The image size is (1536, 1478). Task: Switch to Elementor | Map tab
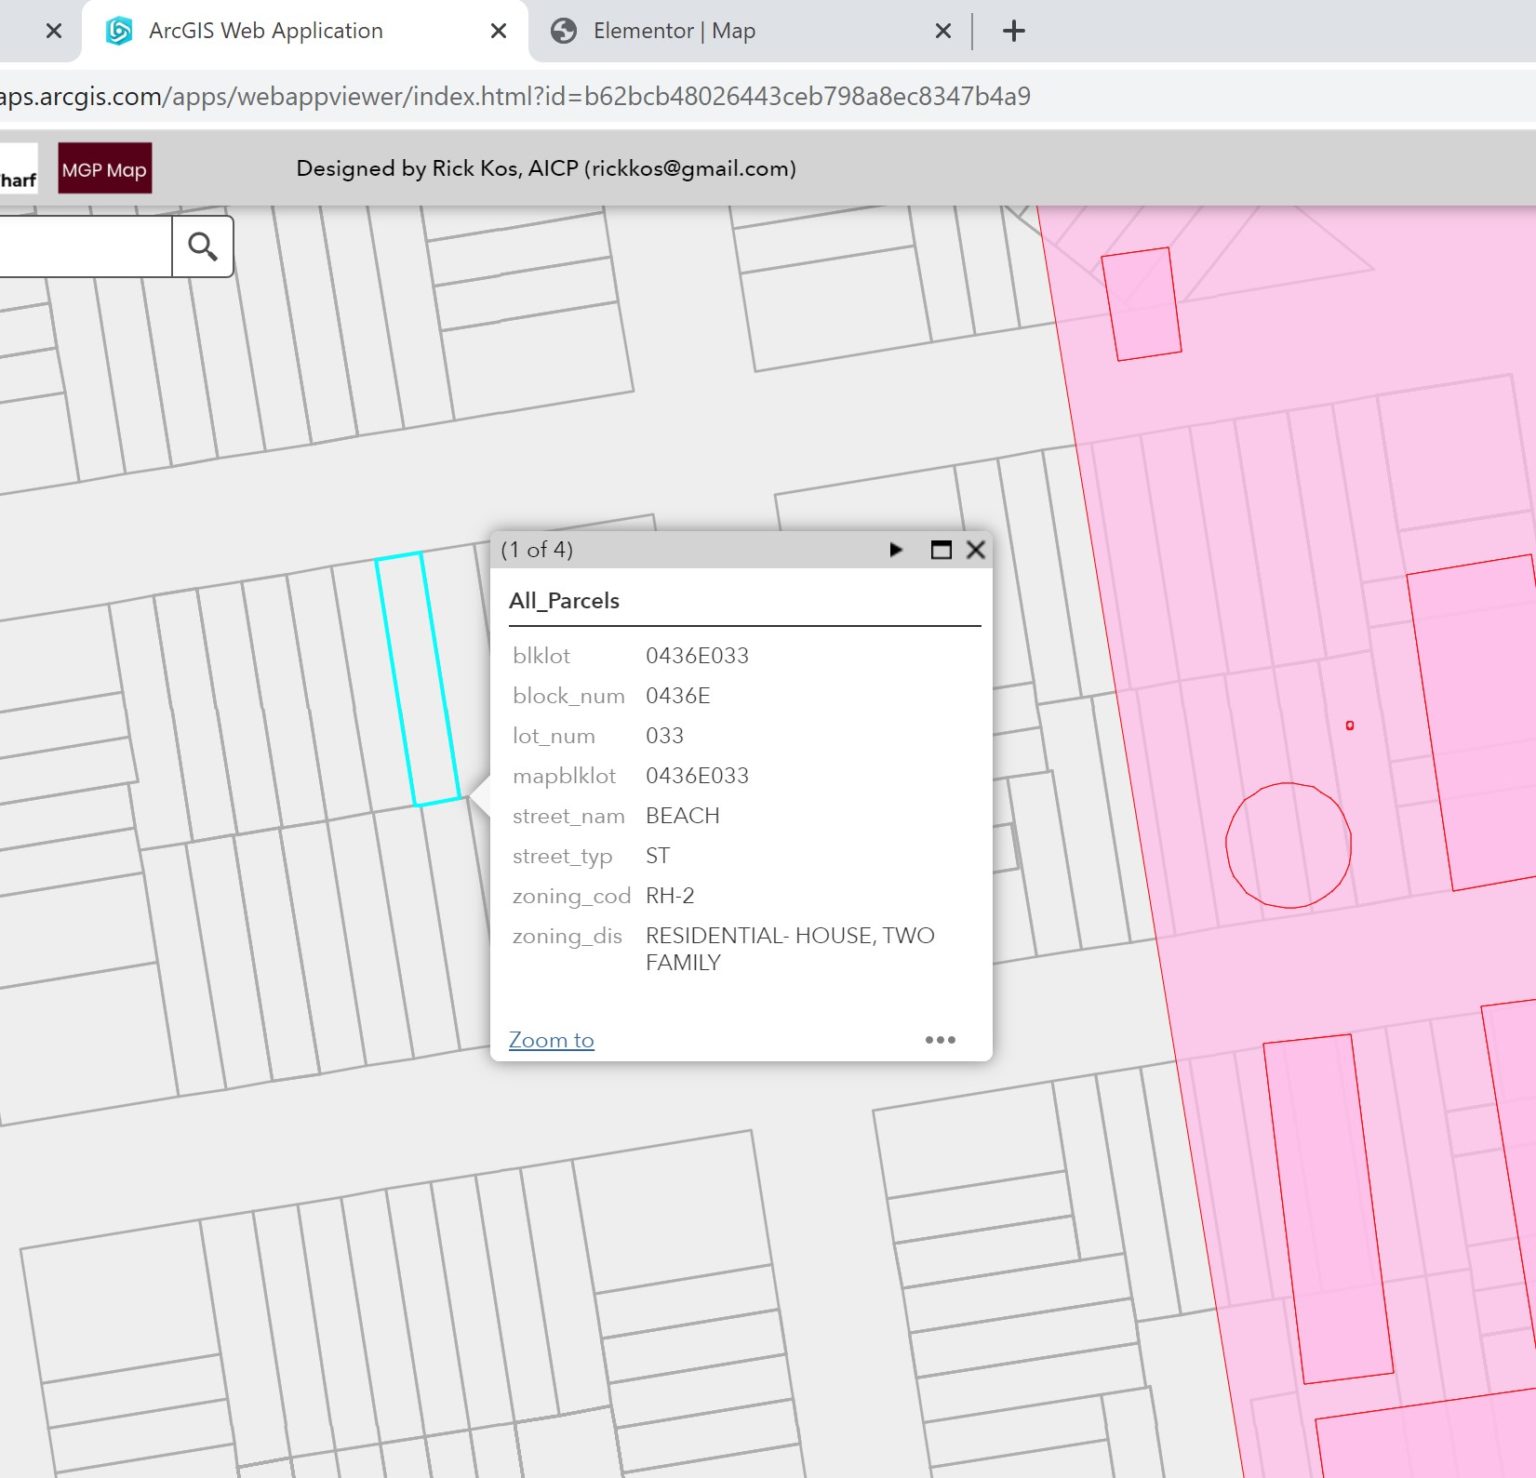pyautogui.click(x=674, y=31)
